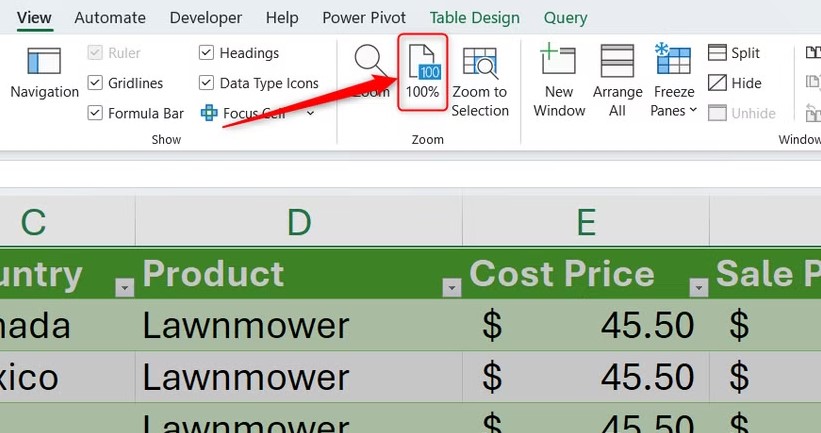Select column C header
Screen dimensions: 821x433
(x=68, y=221)
